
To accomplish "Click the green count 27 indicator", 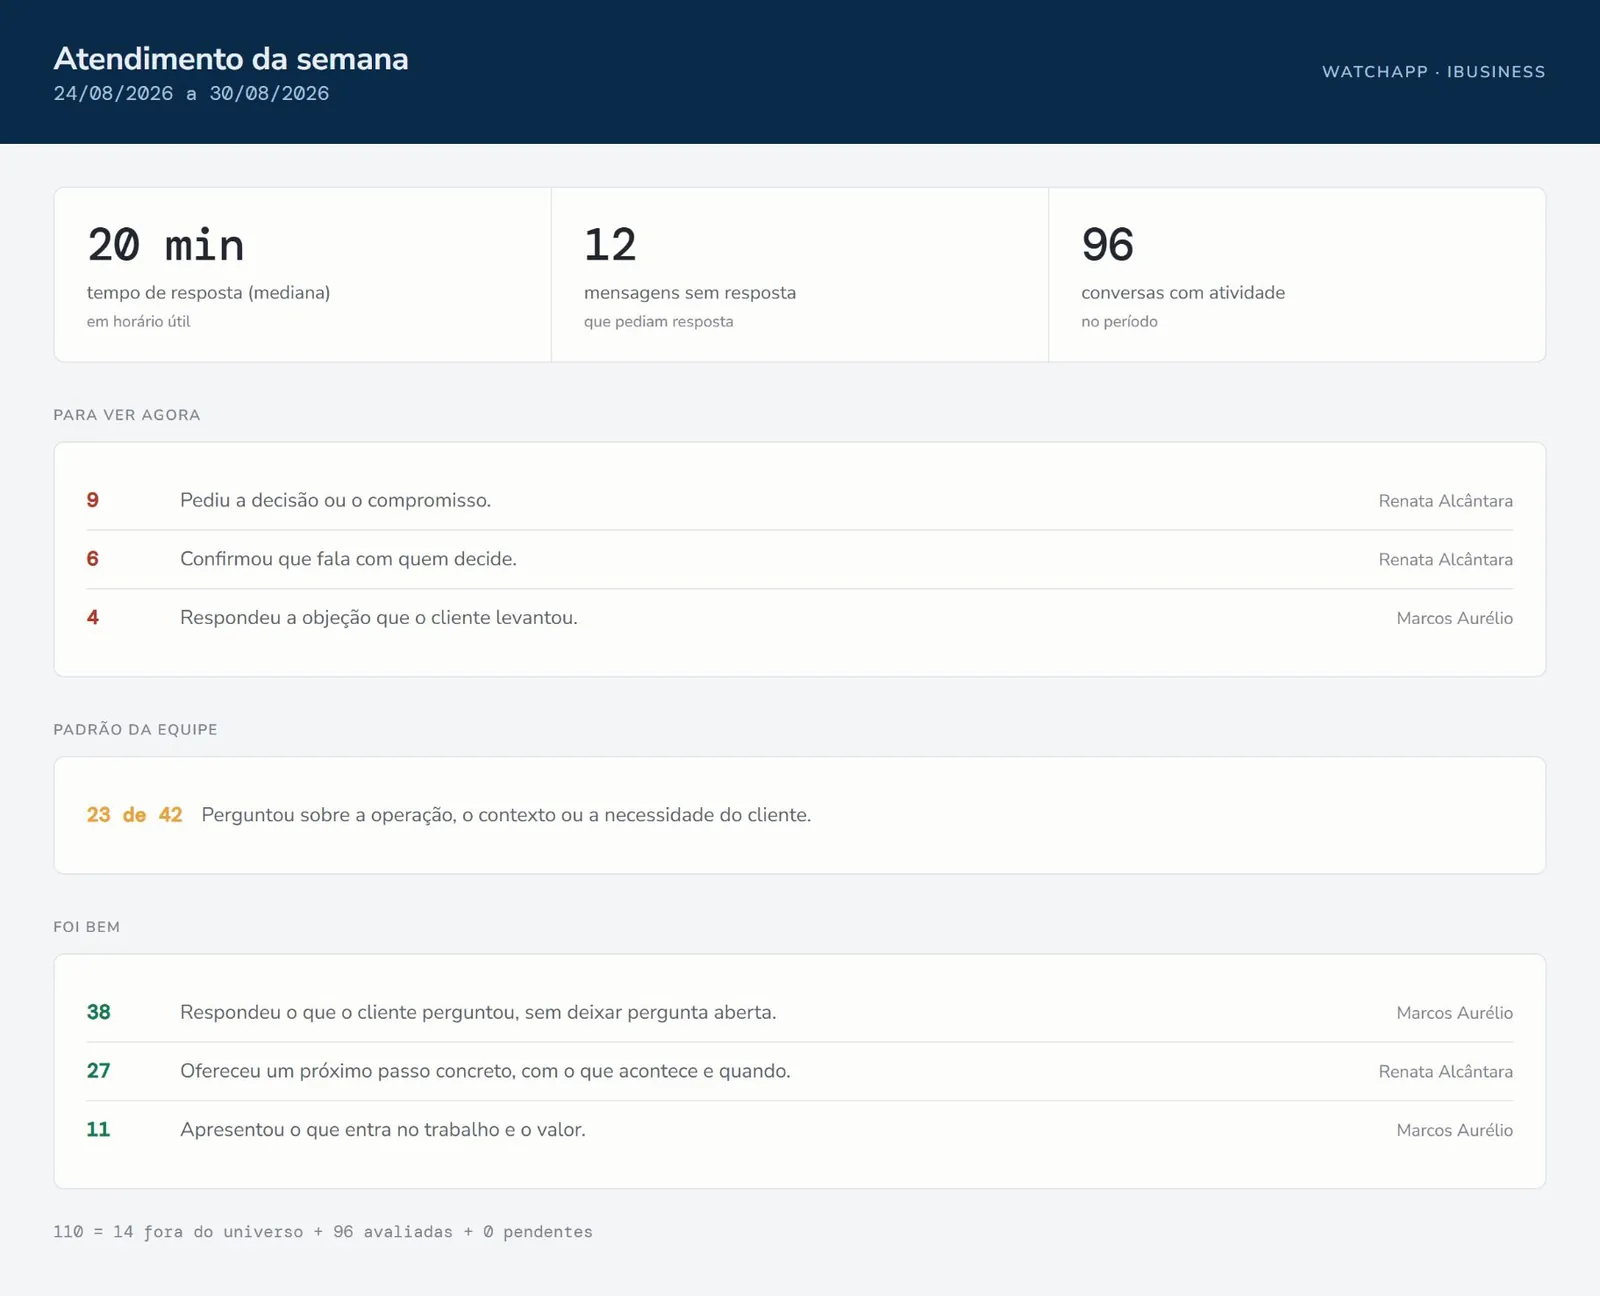I will click(99, 1071).
